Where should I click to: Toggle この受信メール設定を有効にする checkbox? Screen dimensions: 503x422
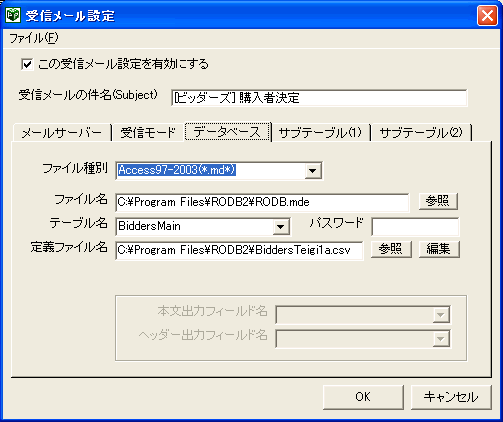pos(27,64)
